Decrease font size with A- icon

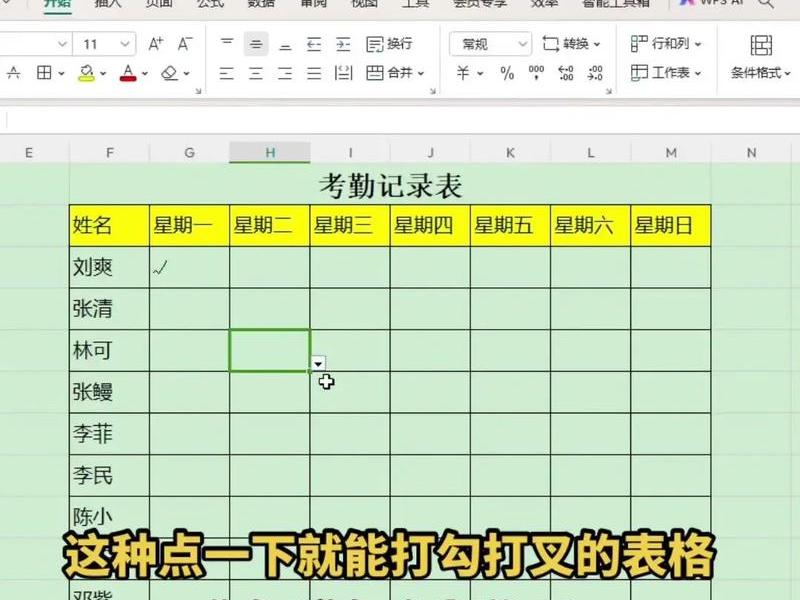click(x=185, y=44)
